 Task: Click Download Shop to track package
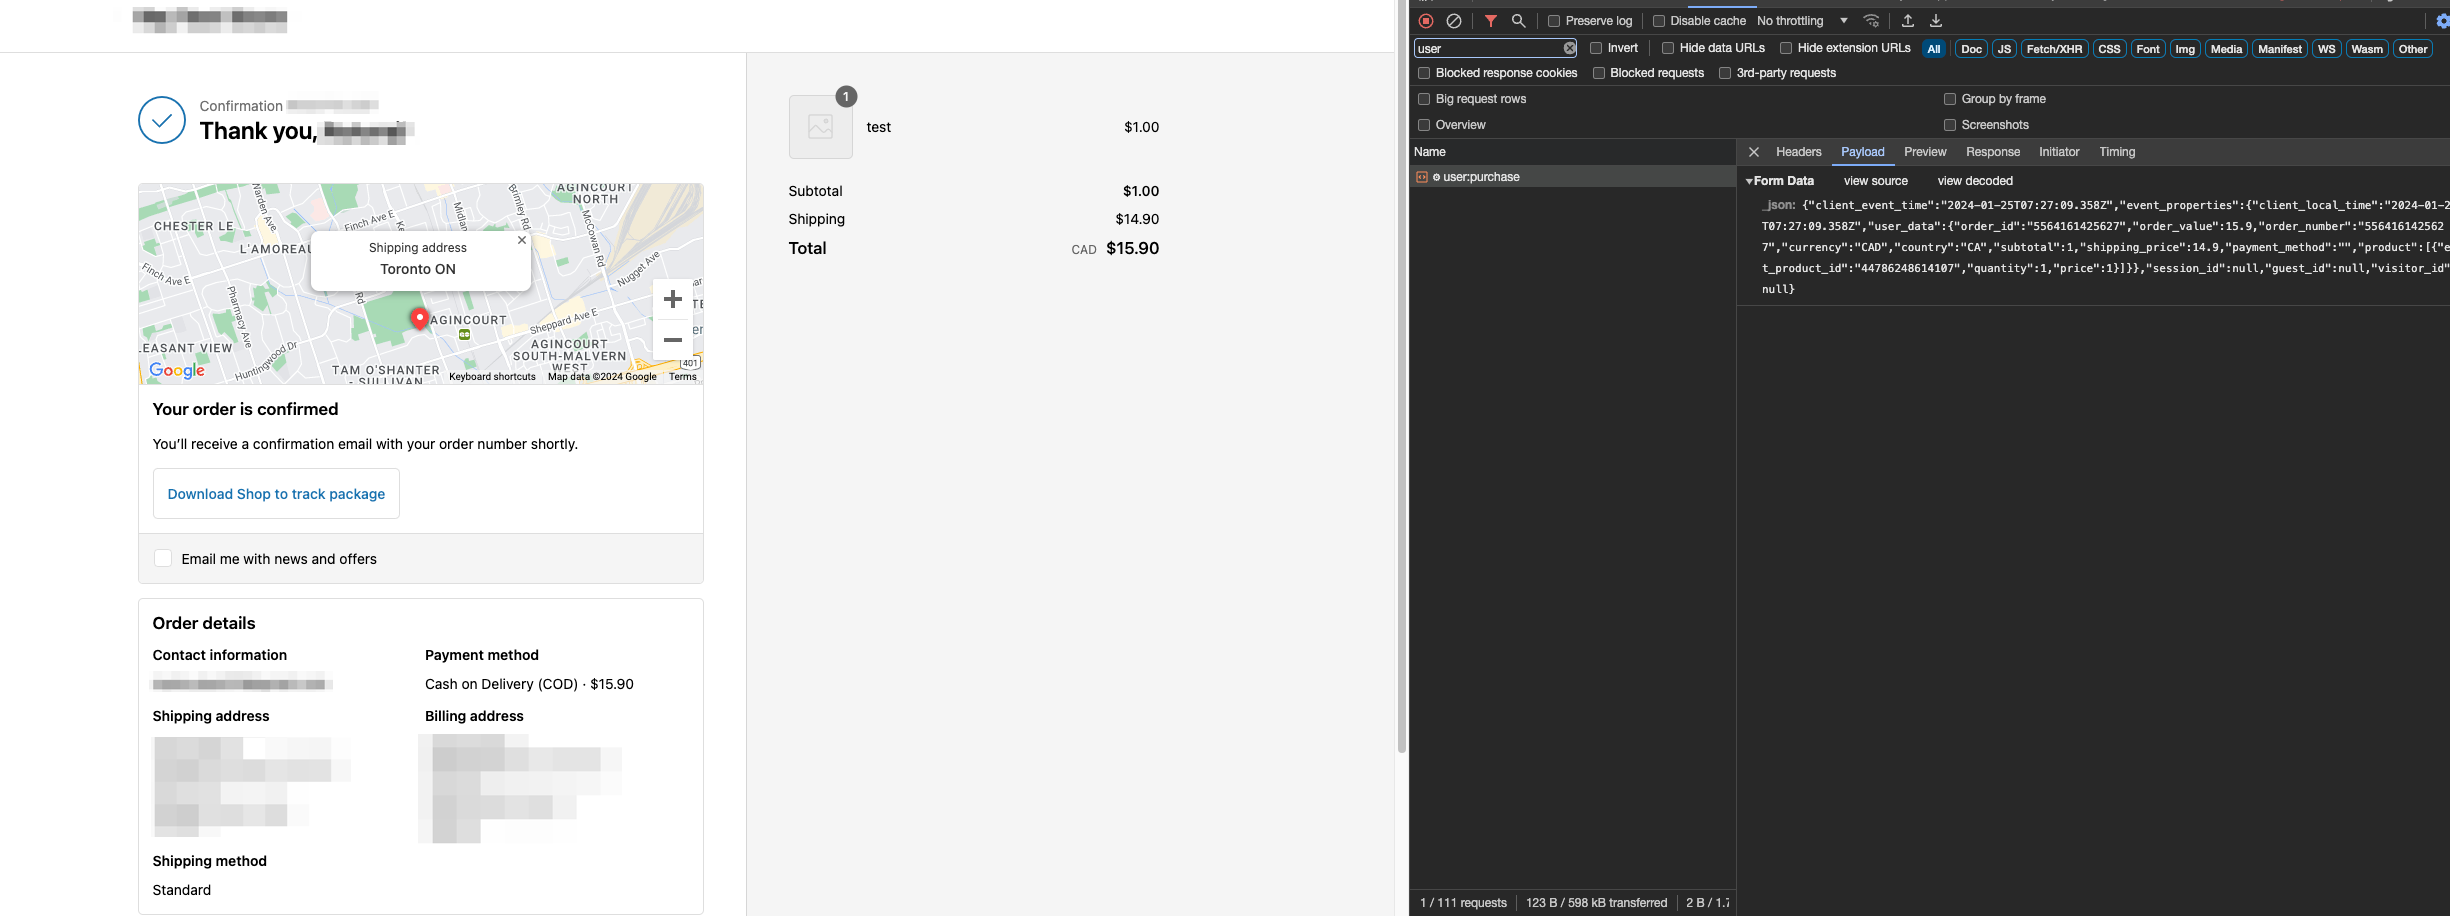coord(276,494)
